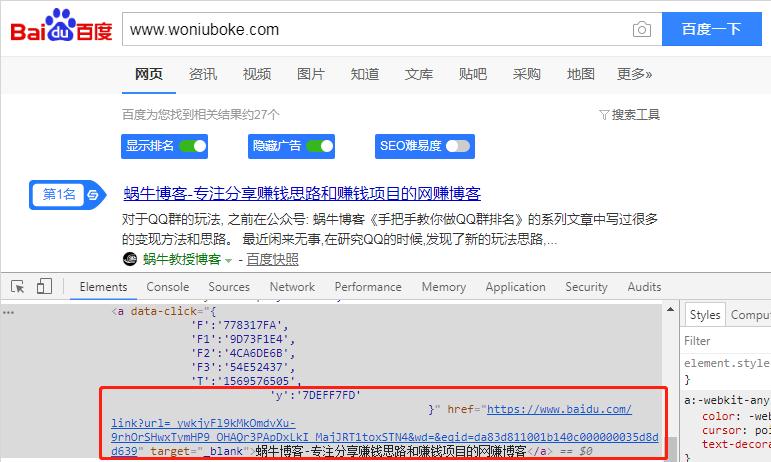Open DevTools Console tab

(x=168, y=287)
